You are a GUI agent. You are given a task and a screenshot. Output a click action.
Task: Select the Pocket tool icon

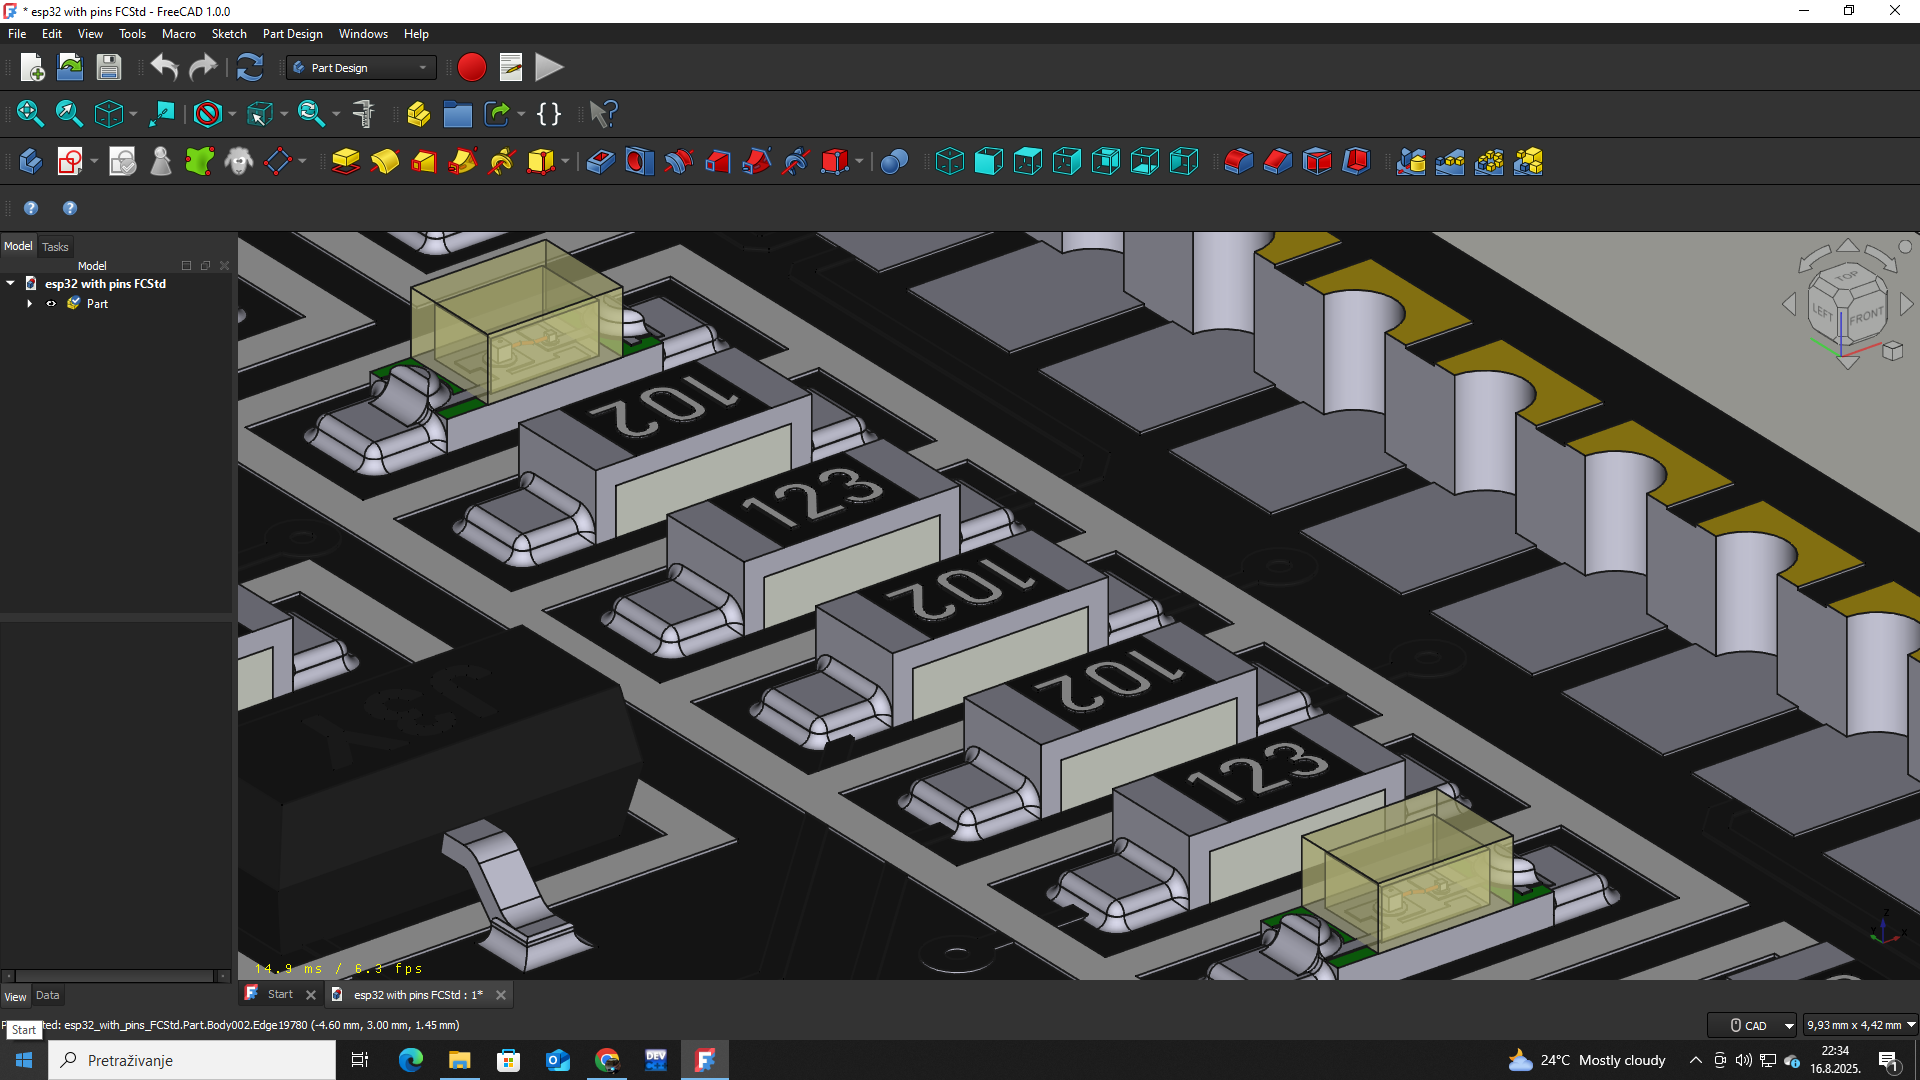pos(600,162)
